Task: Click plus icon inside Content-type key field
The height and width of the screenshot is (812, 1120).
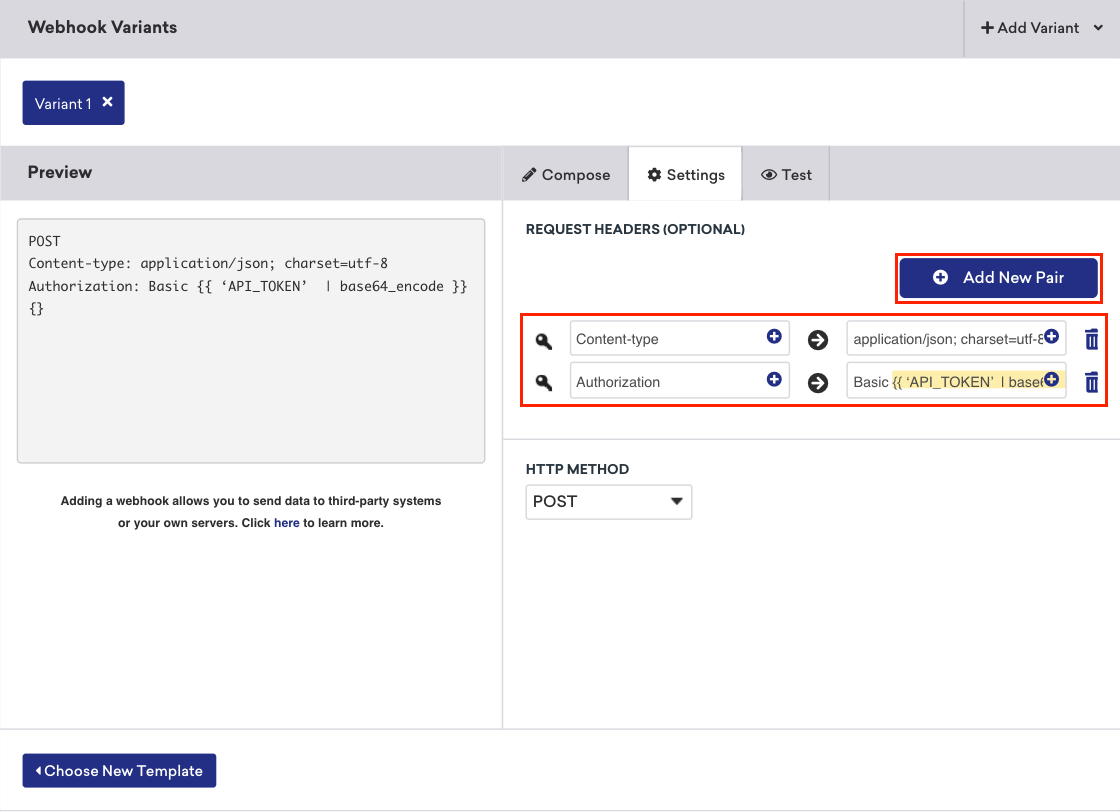Action: click(774, 338)
